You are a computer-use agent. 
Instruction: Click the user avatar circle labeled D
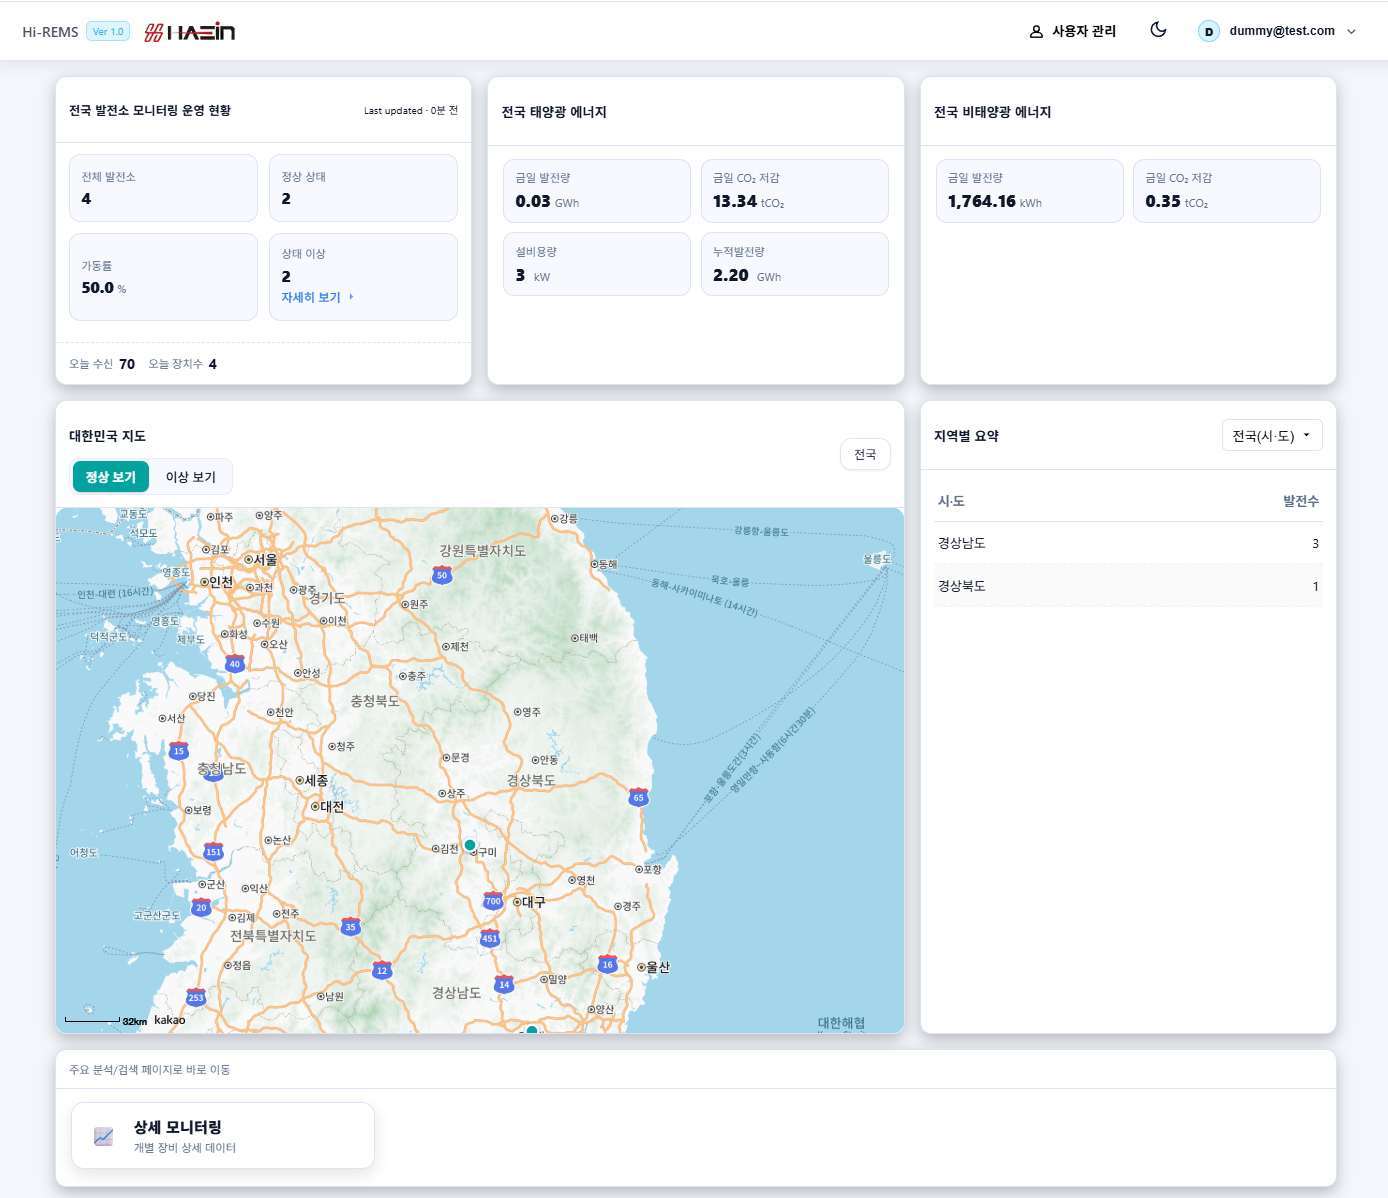pyautogui.click(x=1209, y=31)
